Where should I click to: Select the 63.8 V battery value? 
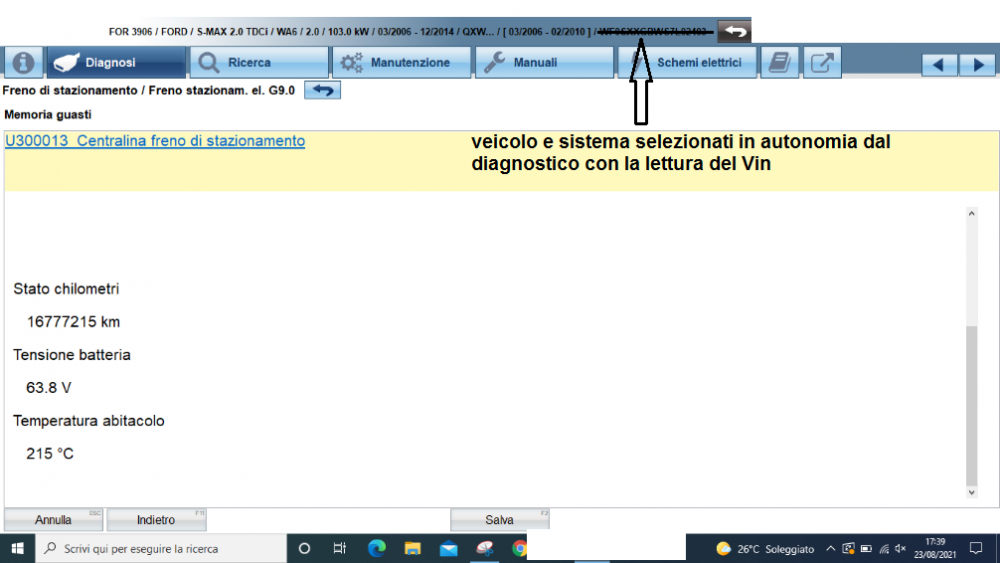click(48, 388)
